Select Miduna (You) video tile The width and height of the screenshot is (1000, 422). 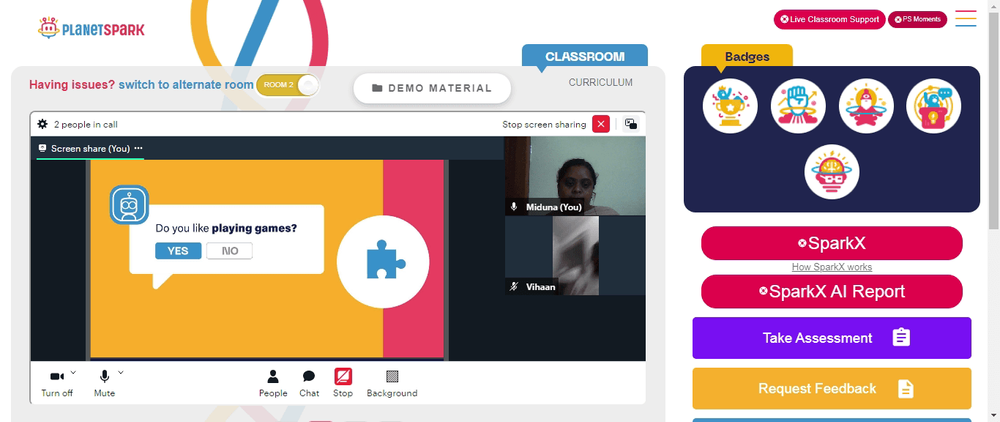(575, 176)
